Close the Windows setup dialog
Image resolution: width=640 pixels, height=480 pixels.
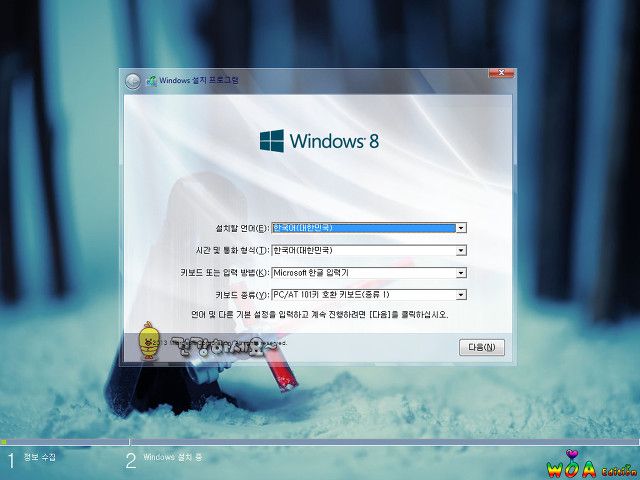coord(501,73)
